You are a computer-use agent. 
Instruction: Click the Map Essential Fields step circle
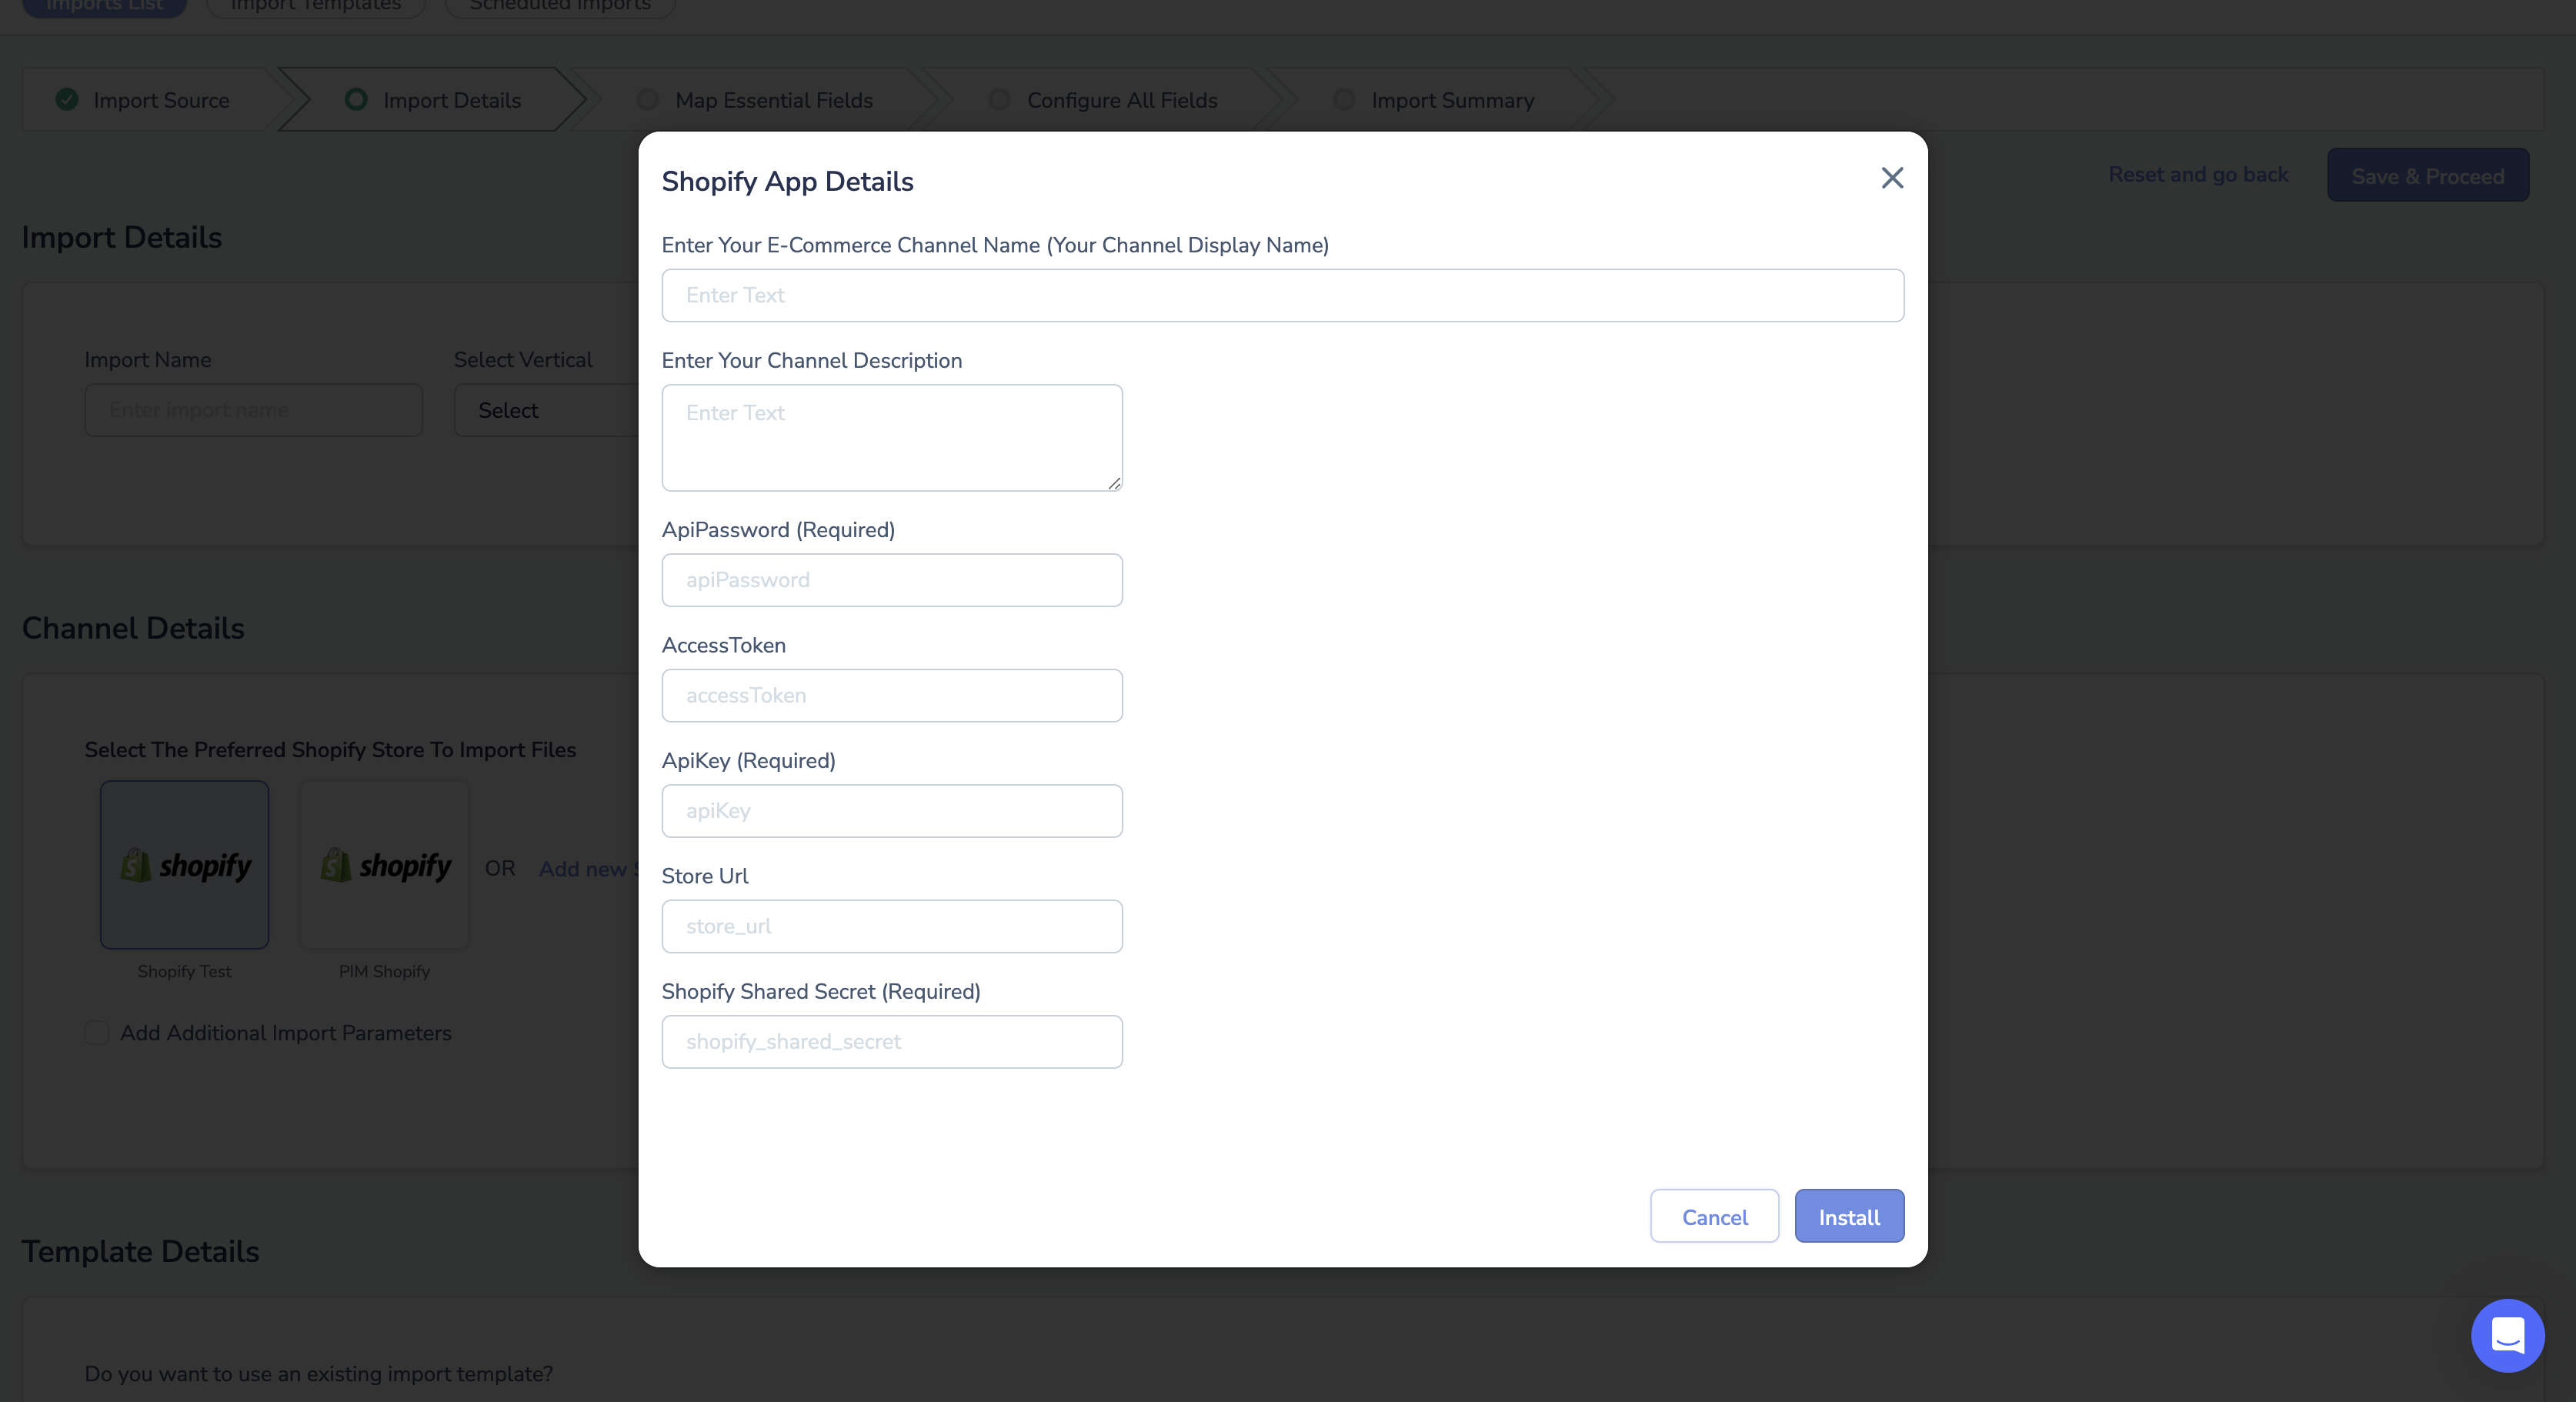tap(648, 100)
